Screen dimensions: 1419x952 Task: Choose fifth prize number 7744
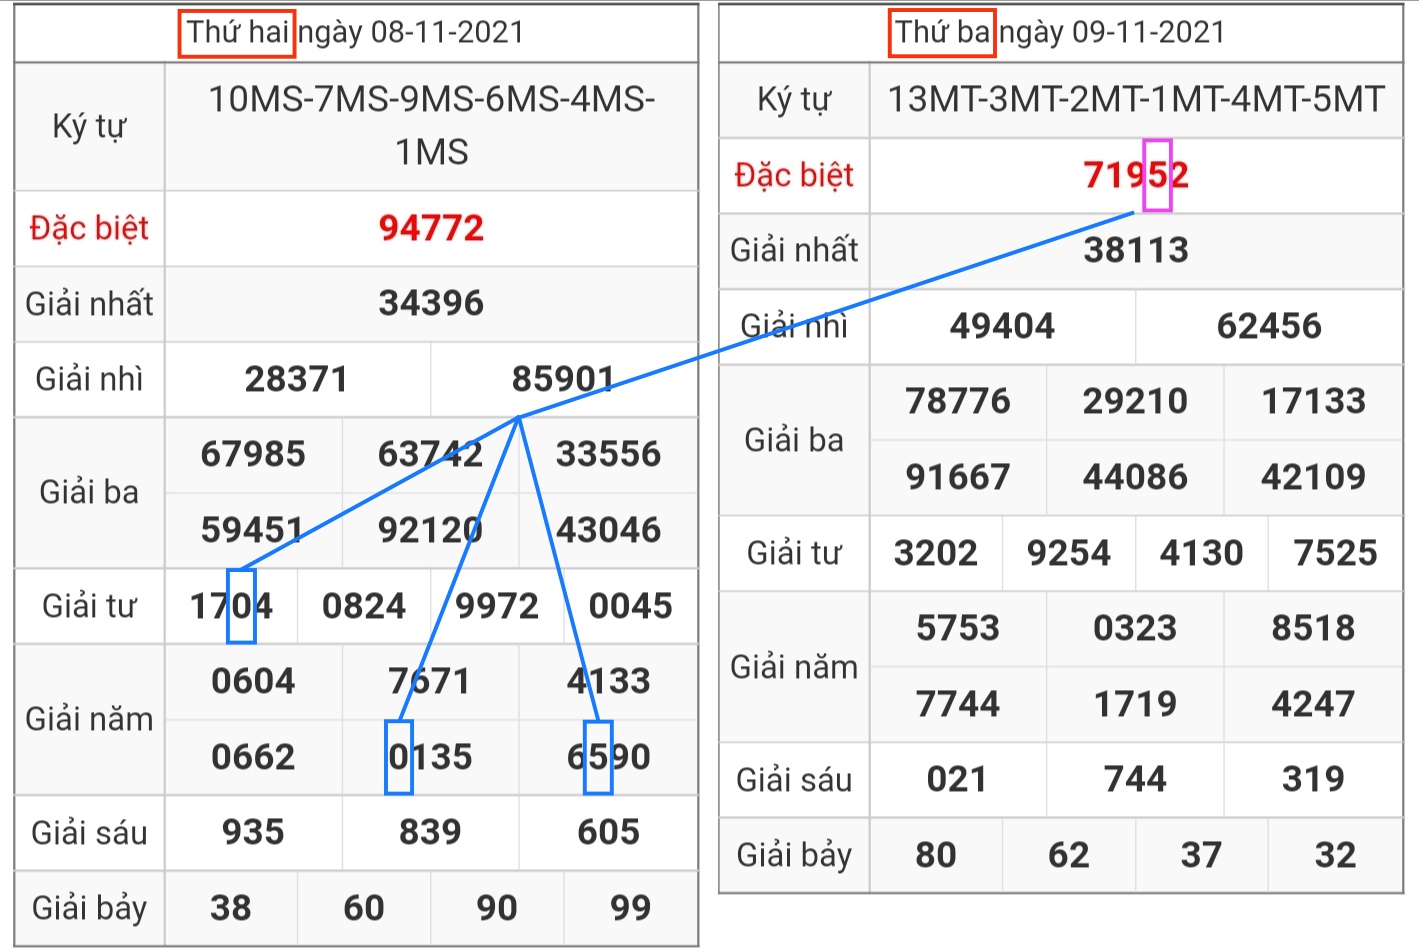coord(959,704)
